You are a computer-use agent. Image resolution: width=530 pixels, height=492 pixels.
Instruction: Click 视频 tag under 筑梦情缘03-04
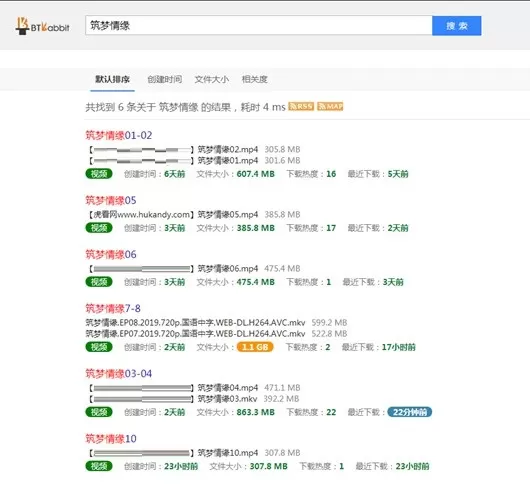pyautogui.click(x=99, y=412)
